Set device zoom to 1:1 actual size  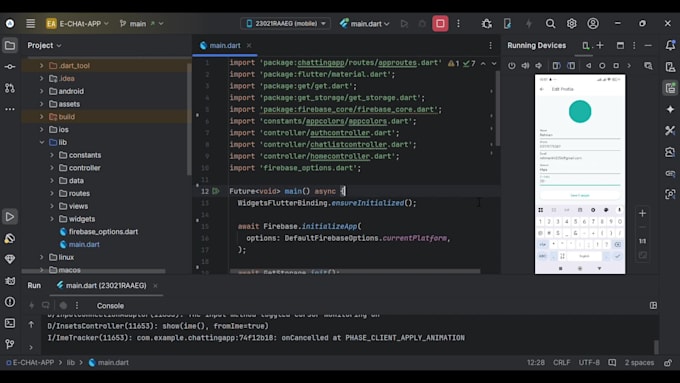(x=642, y=241)
